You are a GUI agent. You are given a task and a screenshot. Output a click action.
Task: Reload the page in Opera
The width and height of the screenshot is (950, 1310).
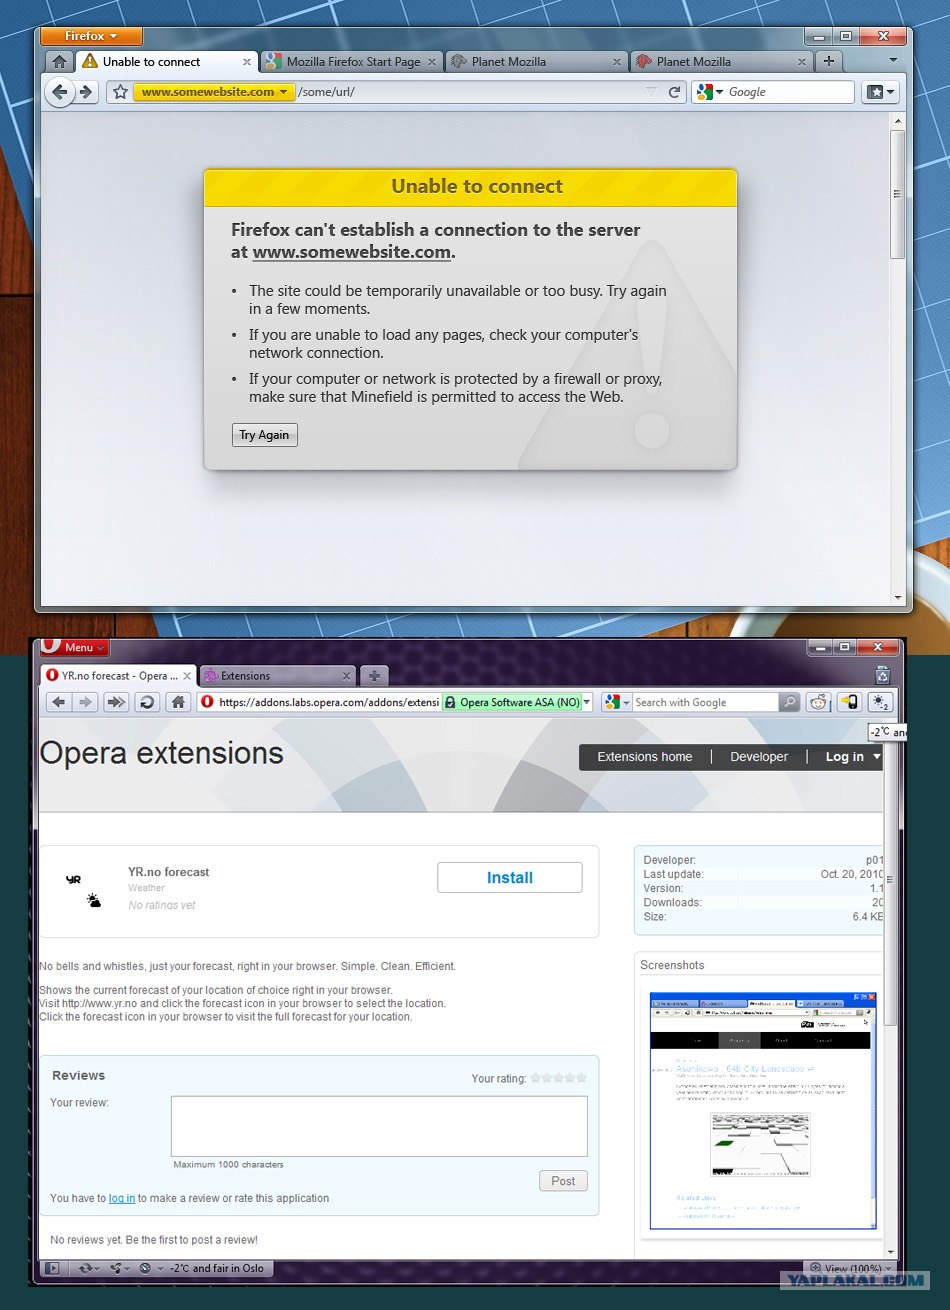coord(147,702)
